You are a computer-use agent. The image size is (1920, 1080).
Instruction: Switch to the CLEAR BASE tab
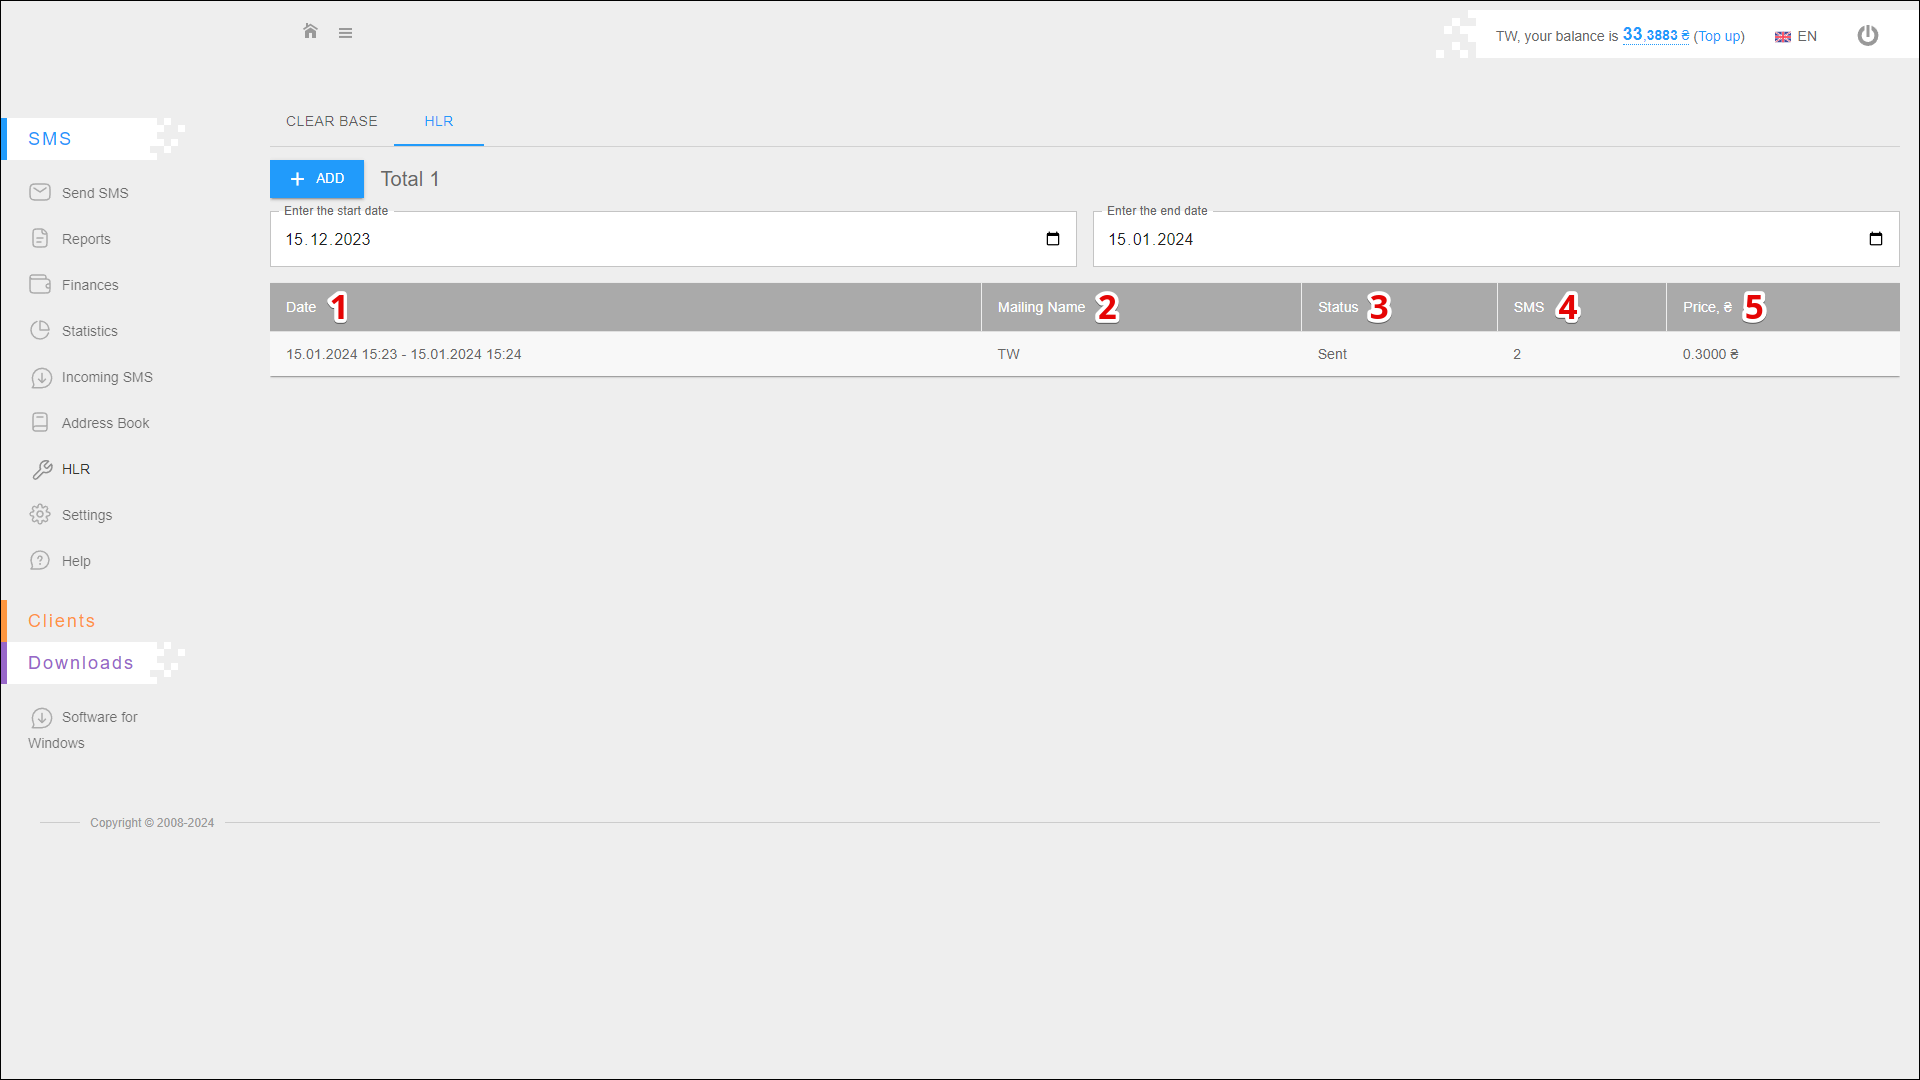tap(331, 121)
